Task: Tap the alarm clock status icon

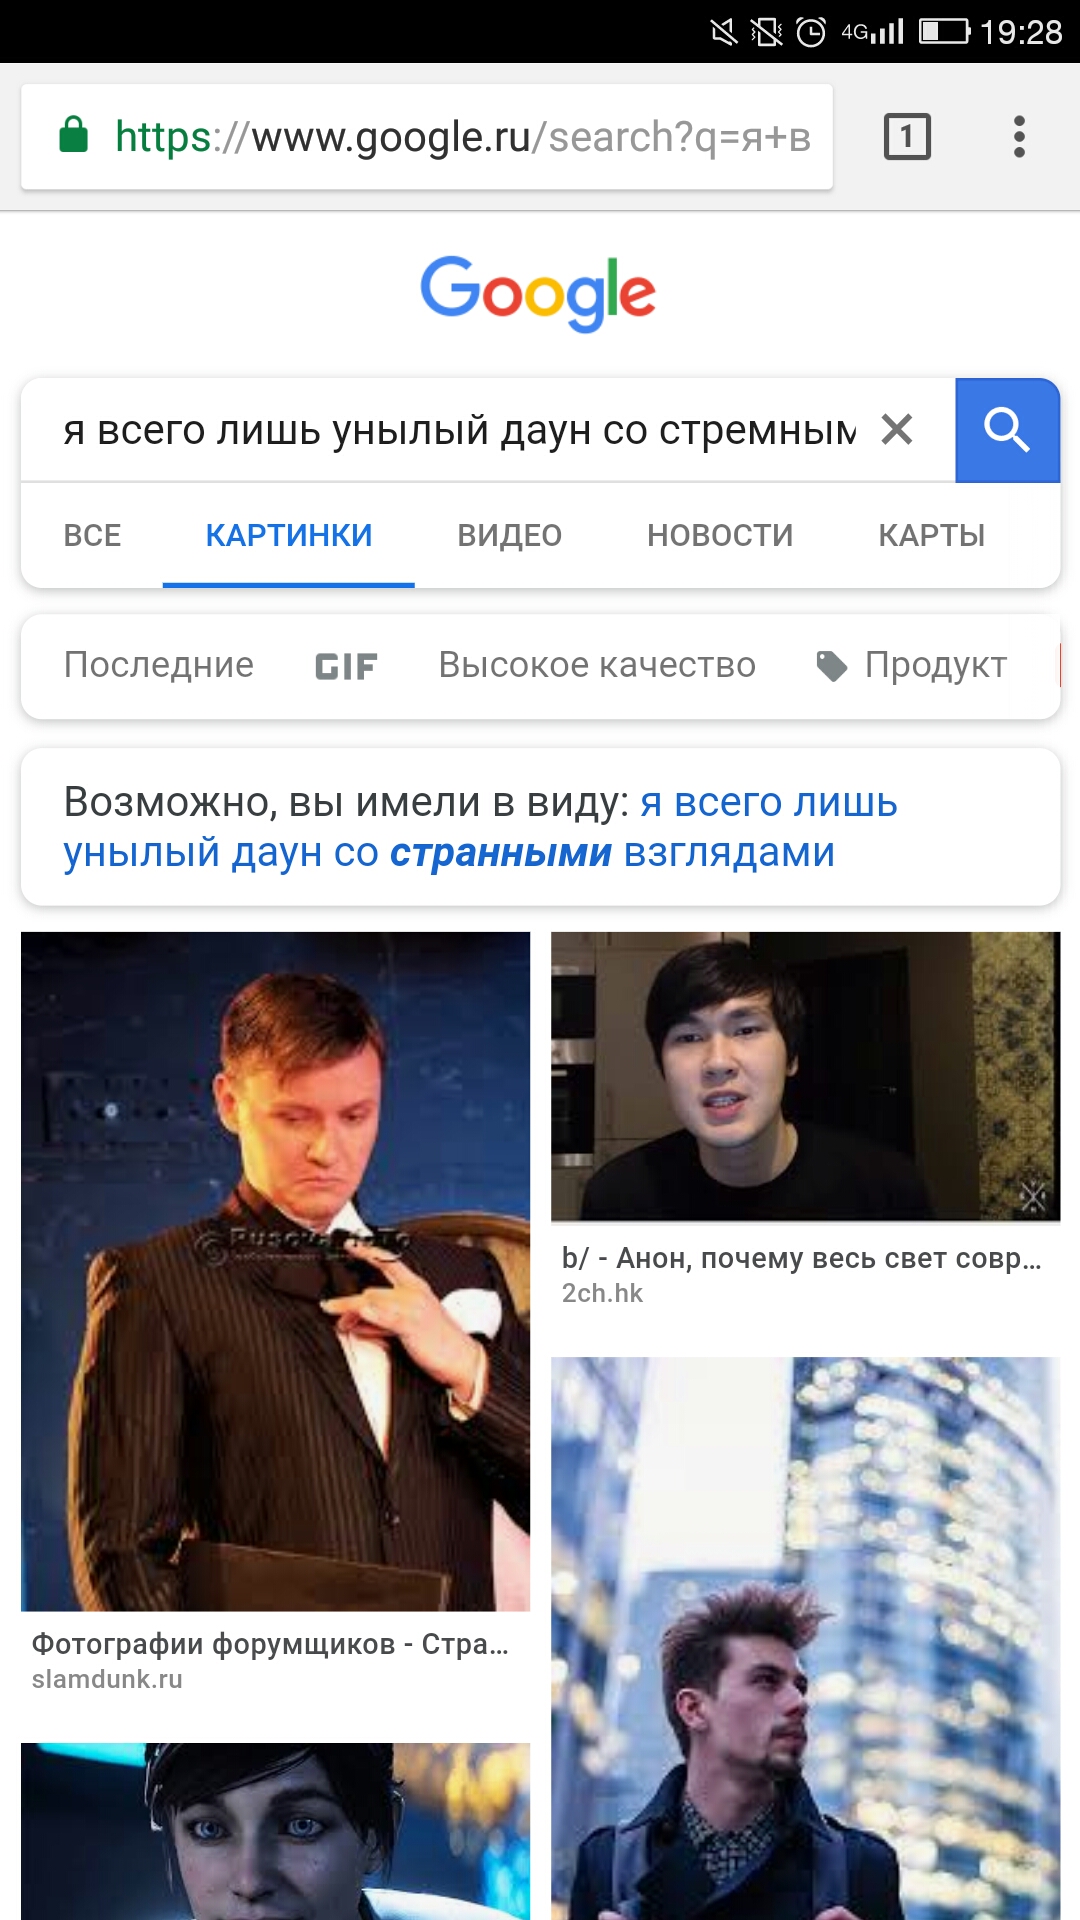Action: coord(811,32)
